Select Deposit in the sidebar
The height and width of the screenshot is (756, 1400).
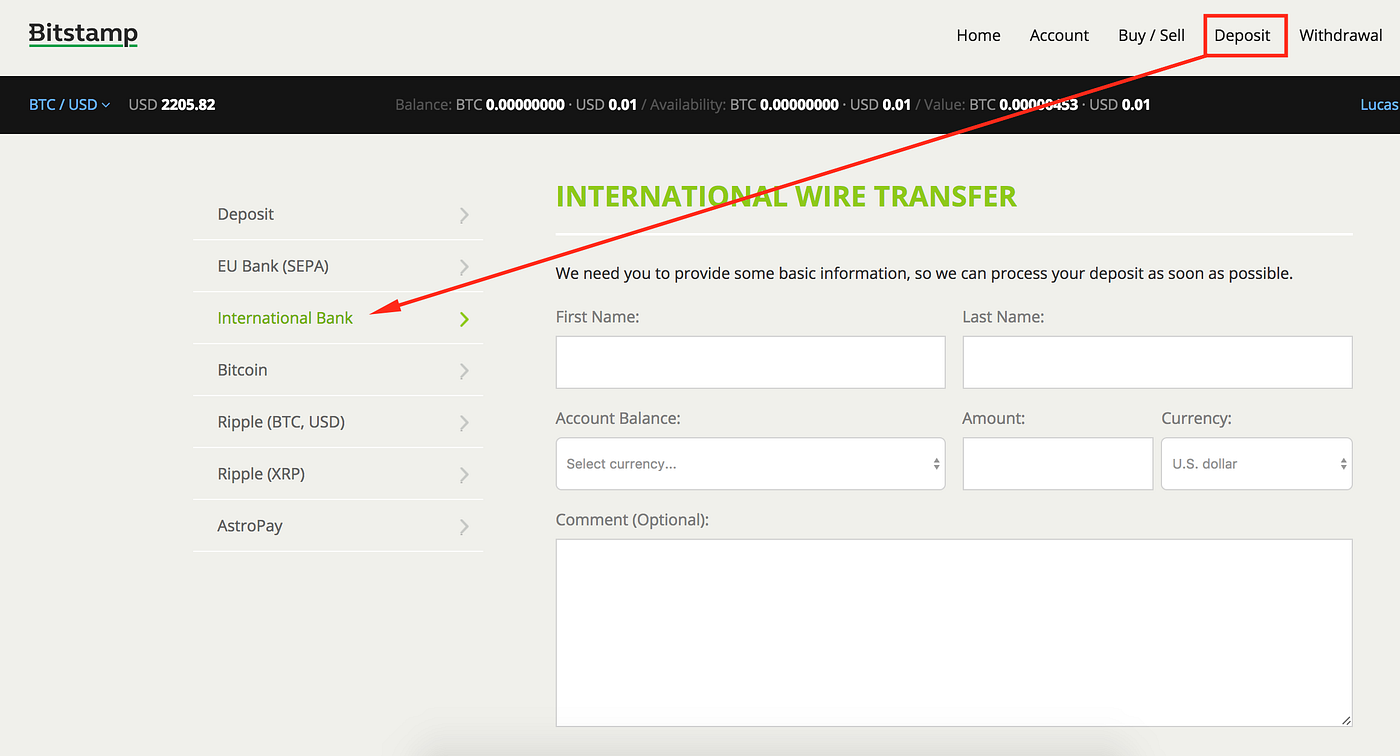[x=338, y=214]
